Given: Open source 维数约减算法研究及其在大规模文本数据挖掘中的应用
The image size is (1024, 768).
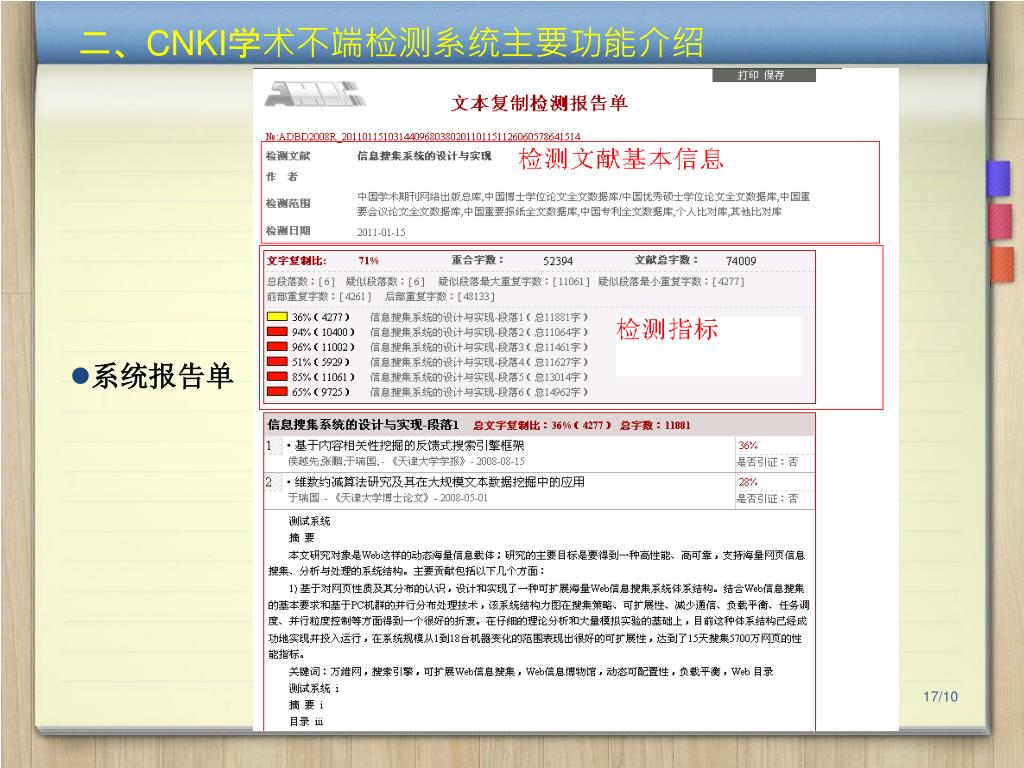Looking at the screenshot, I should (x=440, y=482).
